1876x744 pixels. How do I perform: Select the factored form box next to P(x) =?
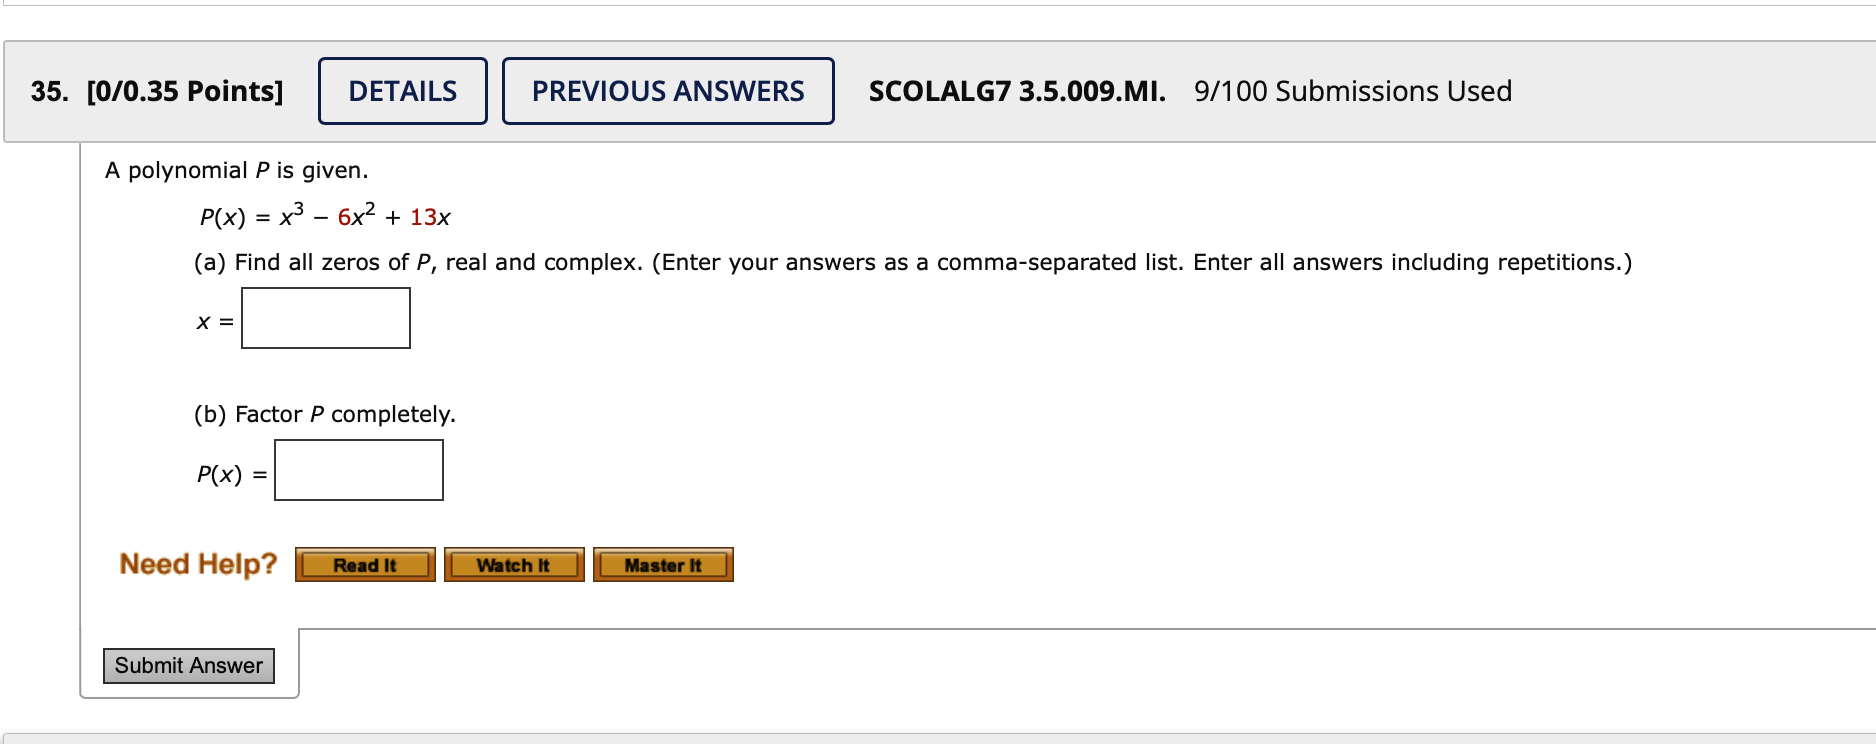[x=358, y=470]
